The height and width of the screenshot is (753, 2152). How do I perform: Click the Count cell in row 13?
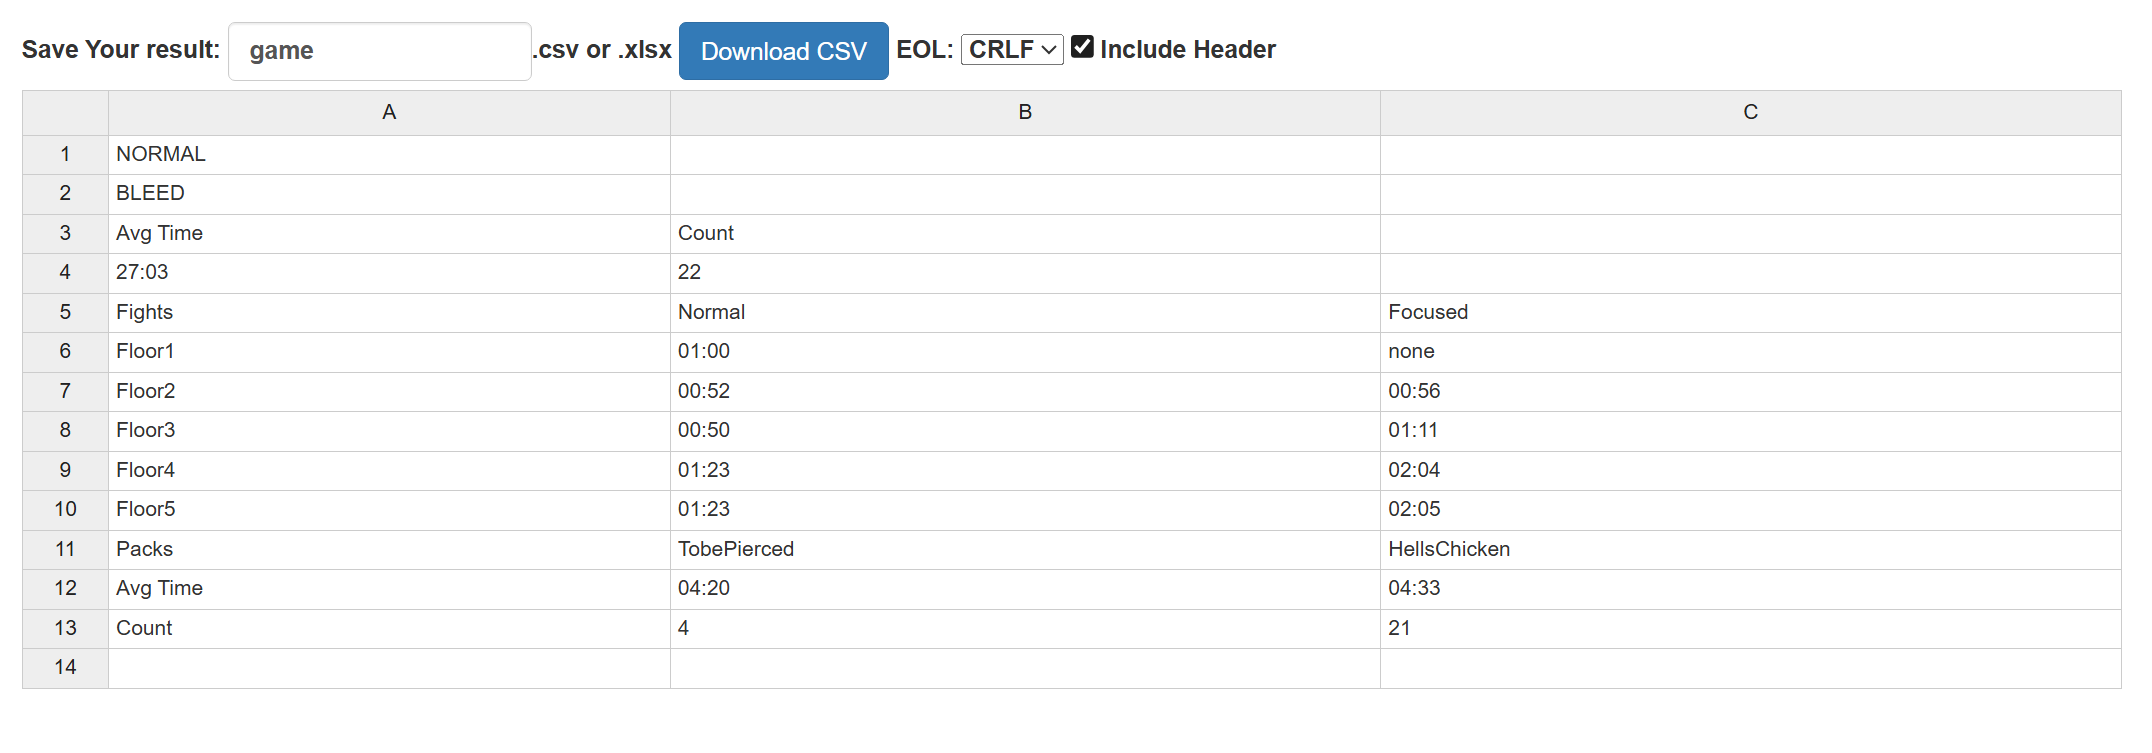tap(389, 629)
